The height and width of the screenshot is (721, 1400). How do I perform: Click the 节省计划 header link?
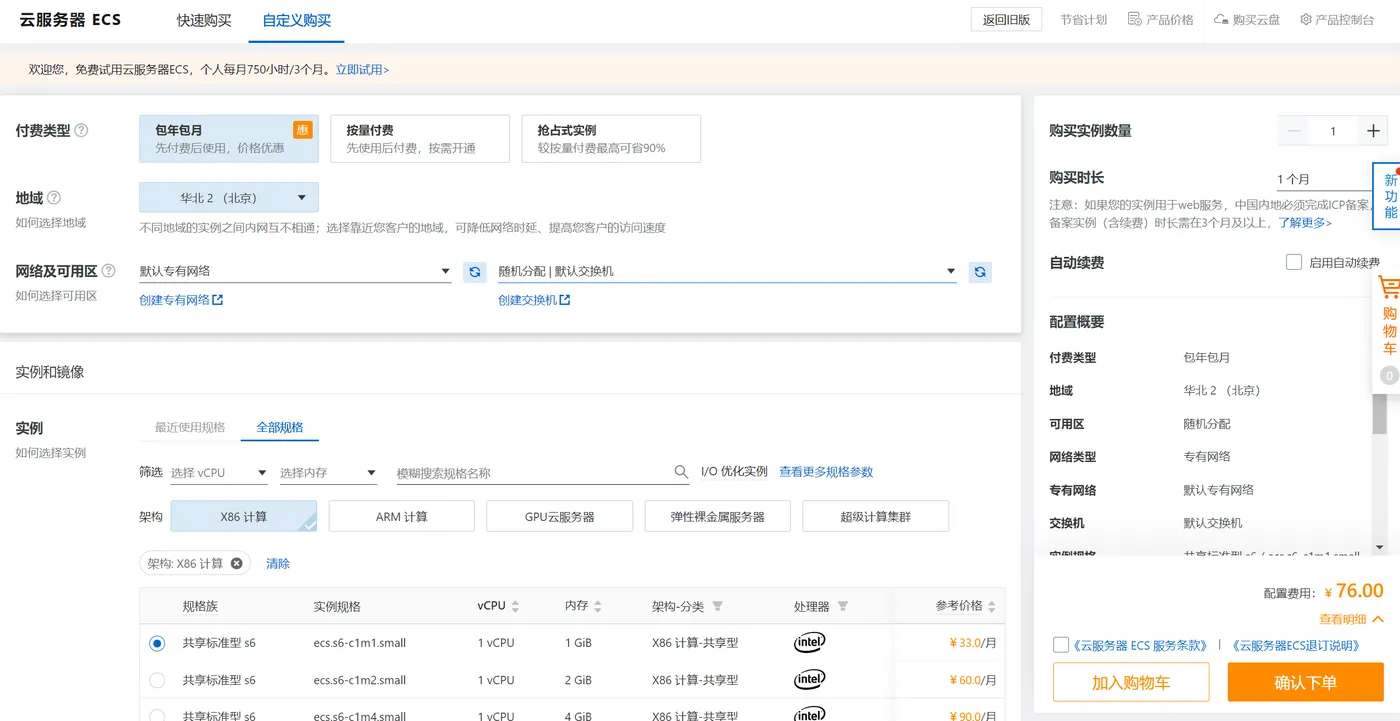click(1084, 19)
